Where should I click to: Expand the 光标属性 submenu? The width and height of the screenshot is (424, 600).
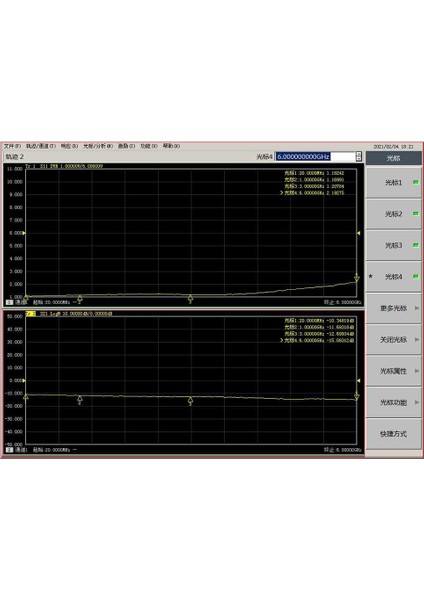[393, 371]
